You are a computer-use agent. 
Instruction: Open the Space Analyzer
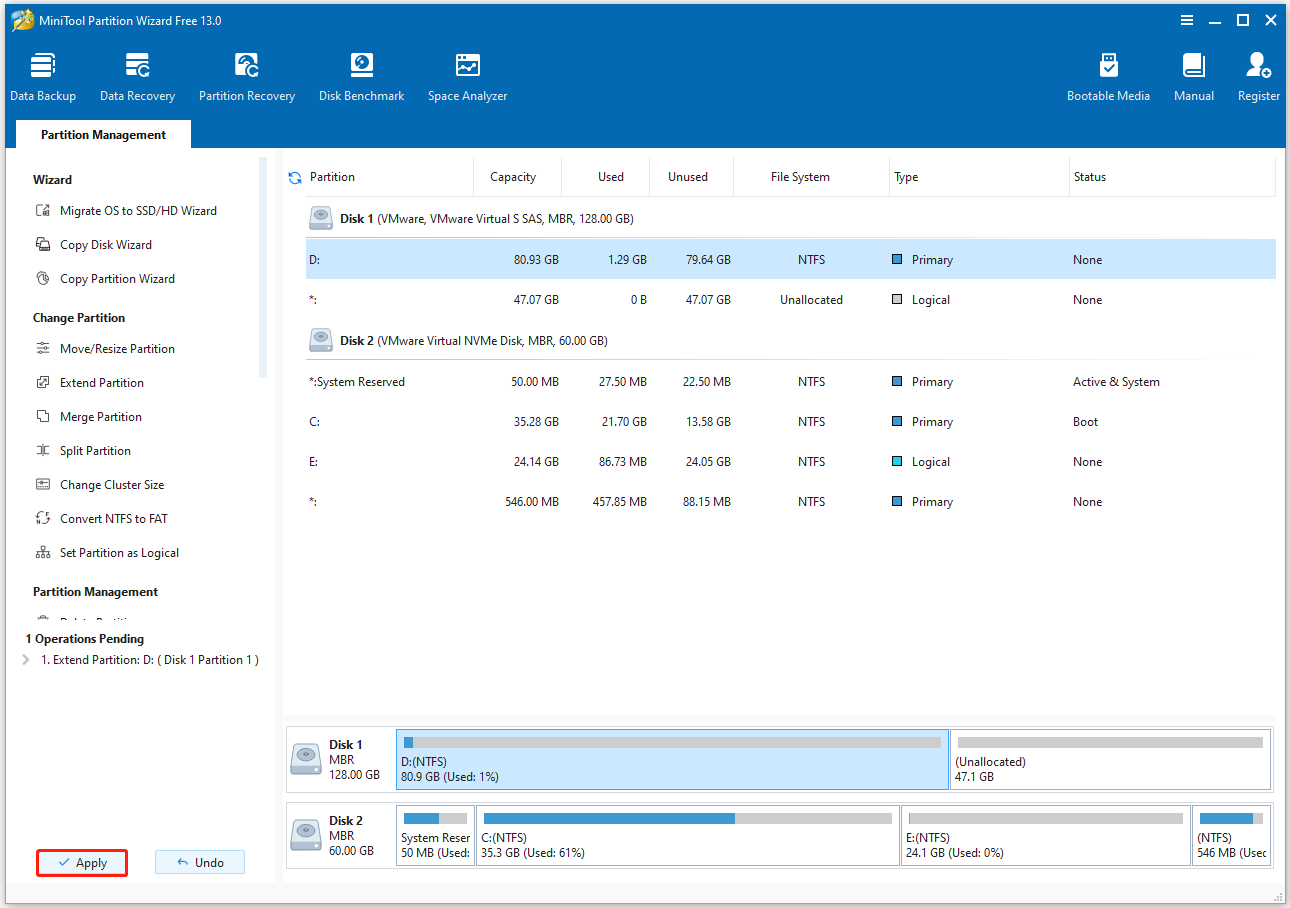[466, 76]
